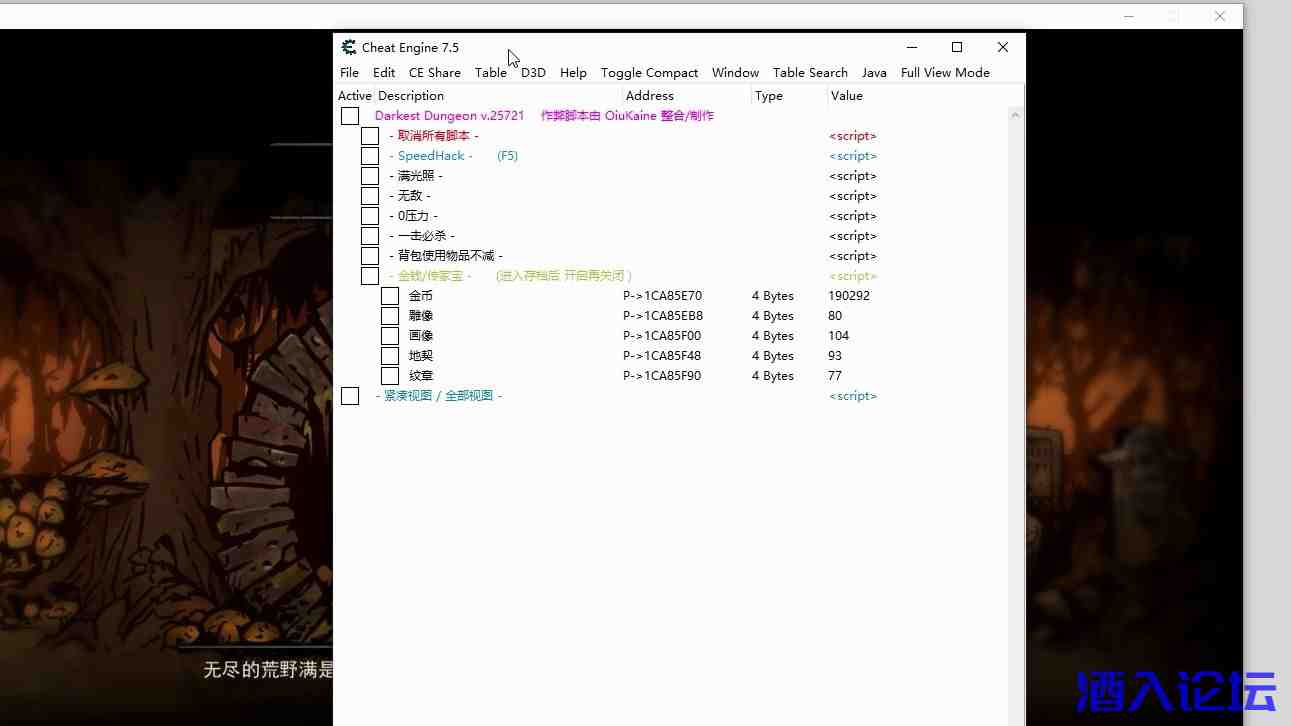Open the D3D menu
The width and height of the screenshot is (1291, 726).
[x=533, y=73]
